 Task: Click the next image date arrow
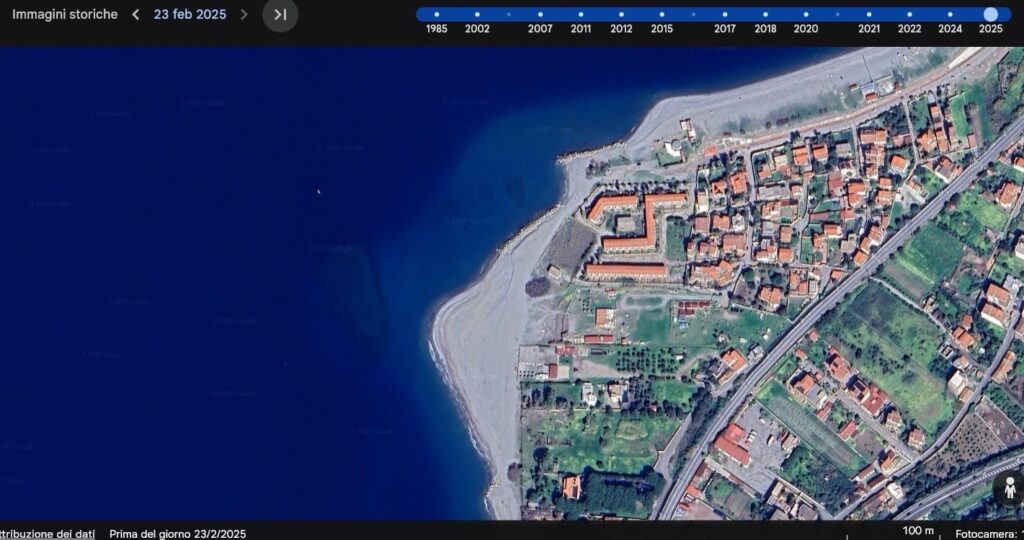click(x=243, y=15)
